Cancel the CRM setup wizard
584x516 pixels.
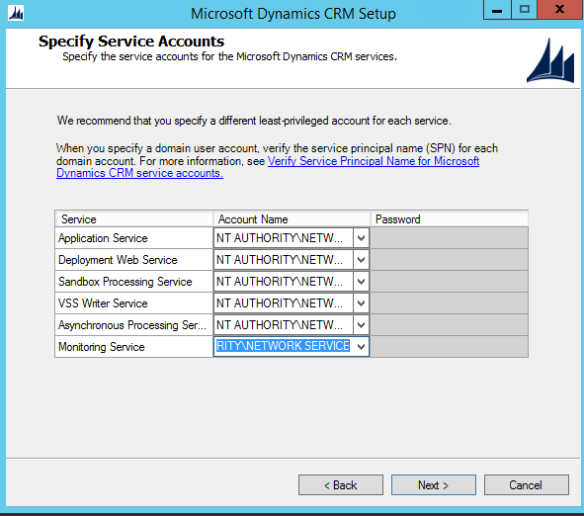pos(526,485)
